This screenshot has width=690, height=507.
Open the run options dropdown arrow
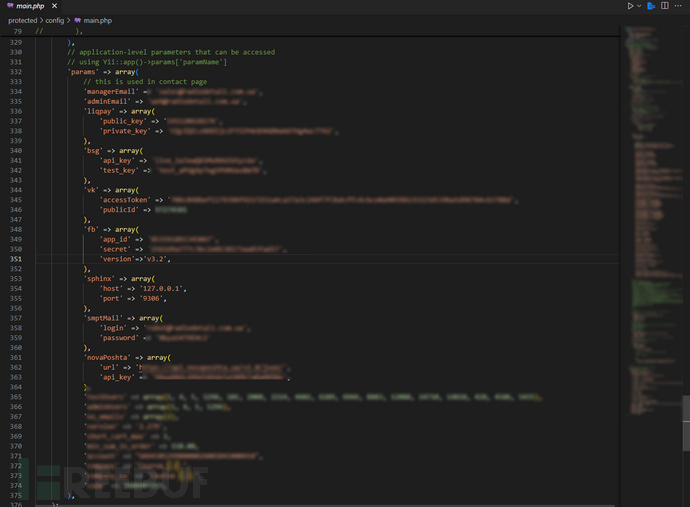tap(640, 6)
